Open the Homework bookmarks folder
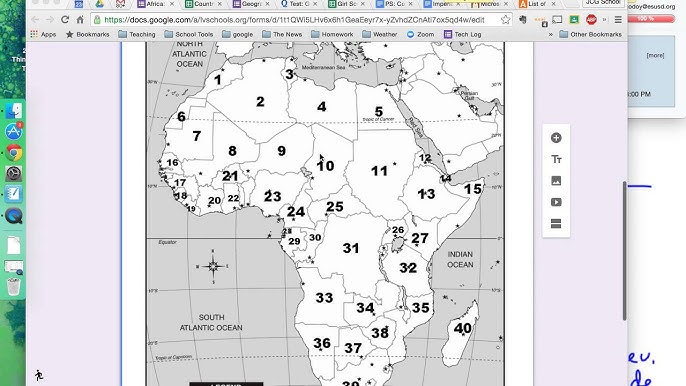This screenshot has width=686, height=386. [x=332, y=34]
